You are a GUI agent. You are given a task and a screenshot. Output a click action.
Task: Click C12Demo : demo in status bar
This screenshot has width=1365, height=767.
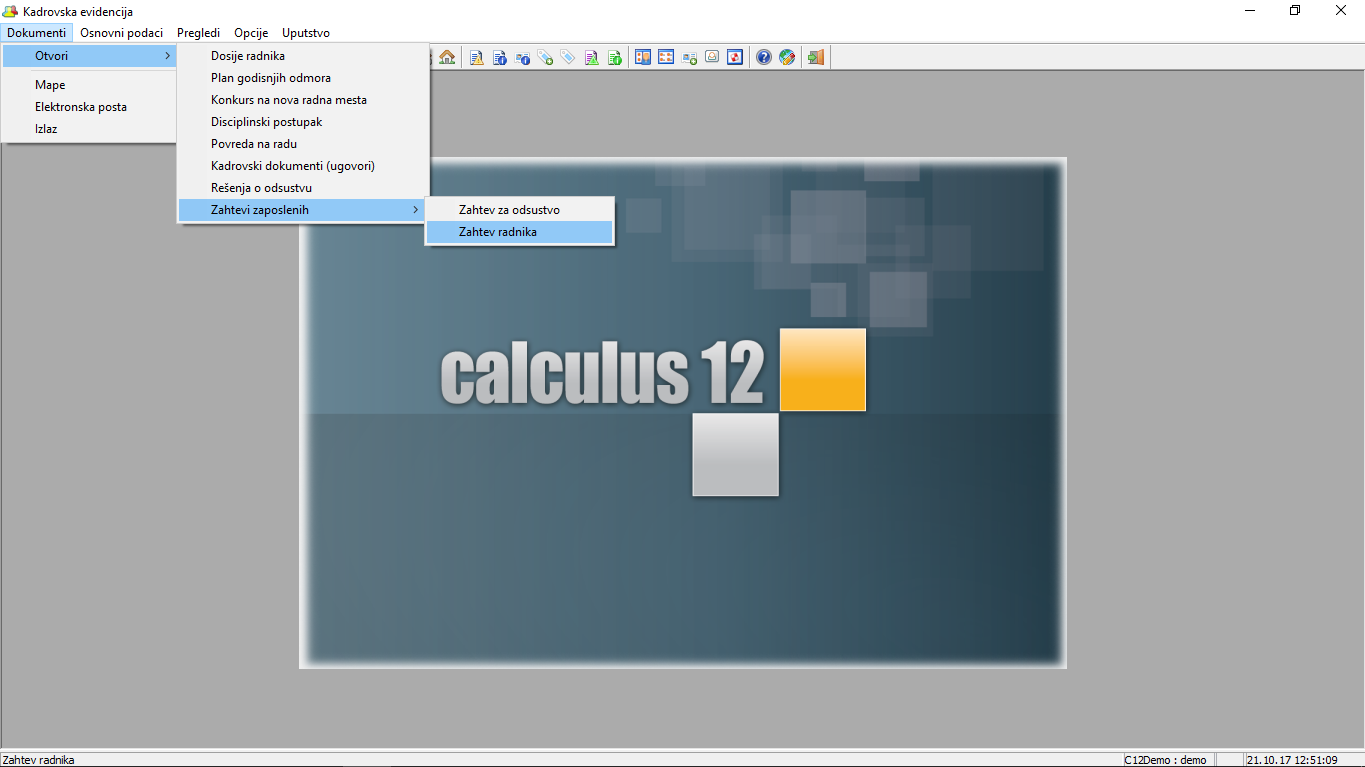(x=1166, y=760)
